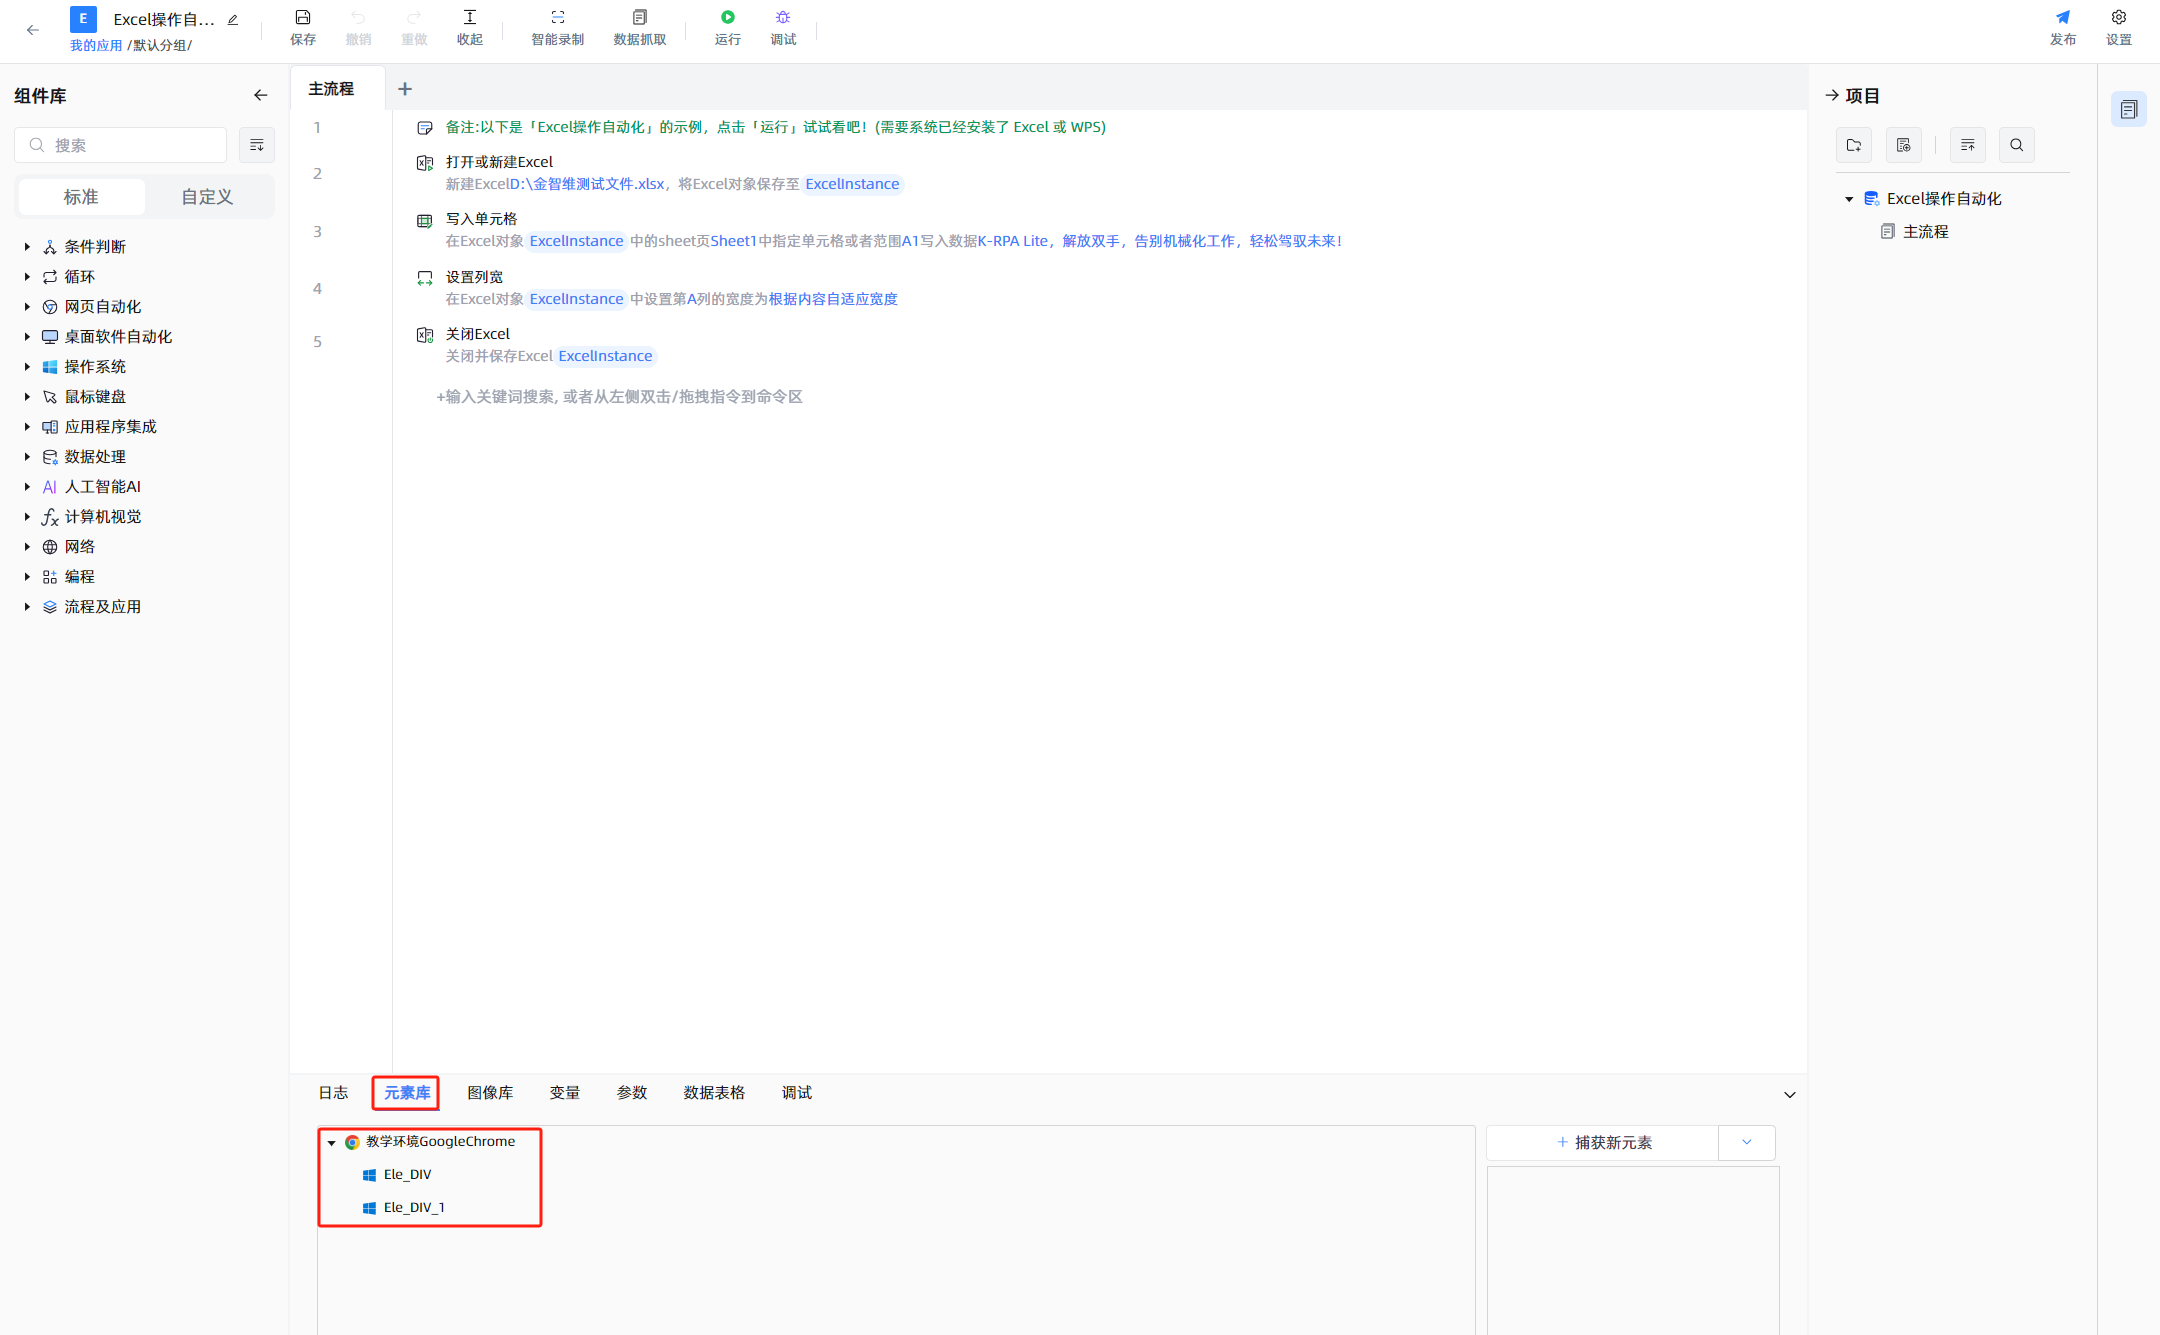Click the sort/collapse icon beside the search box
The image size is (2160, 1335).
click(257, 145)
